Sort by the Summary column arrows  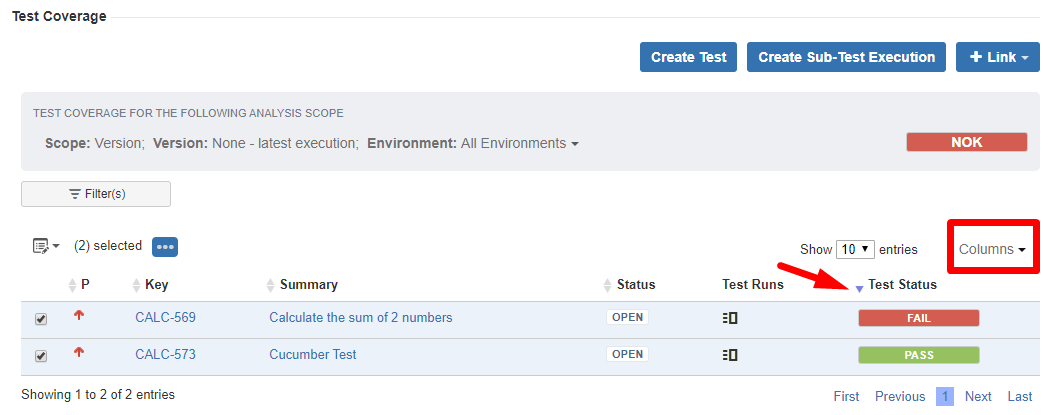point(271,285)
